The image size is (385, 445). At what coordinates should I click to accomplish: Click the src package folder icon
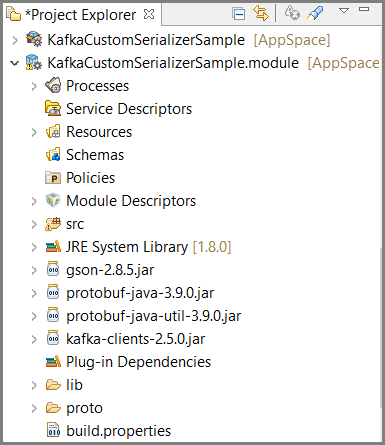pyautogui.click(x=53, y=224)
